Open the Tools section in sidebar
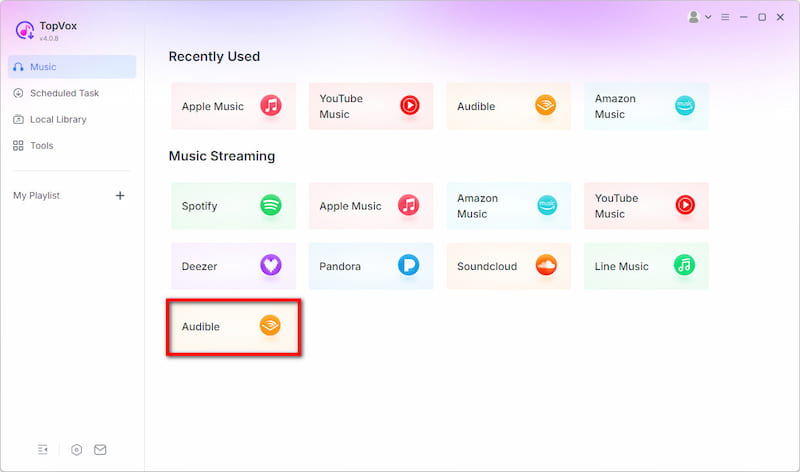The width and height of the screenshot is (800, 472). coord(72,145)
